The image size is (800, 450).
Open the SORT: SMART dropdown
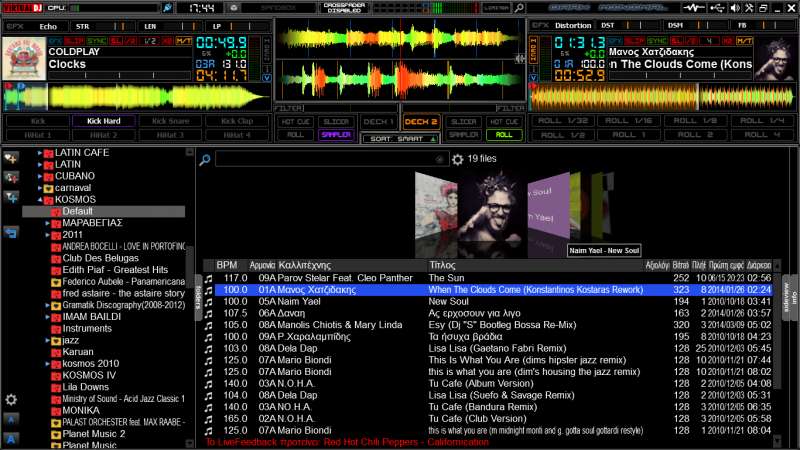click(401, 138)
